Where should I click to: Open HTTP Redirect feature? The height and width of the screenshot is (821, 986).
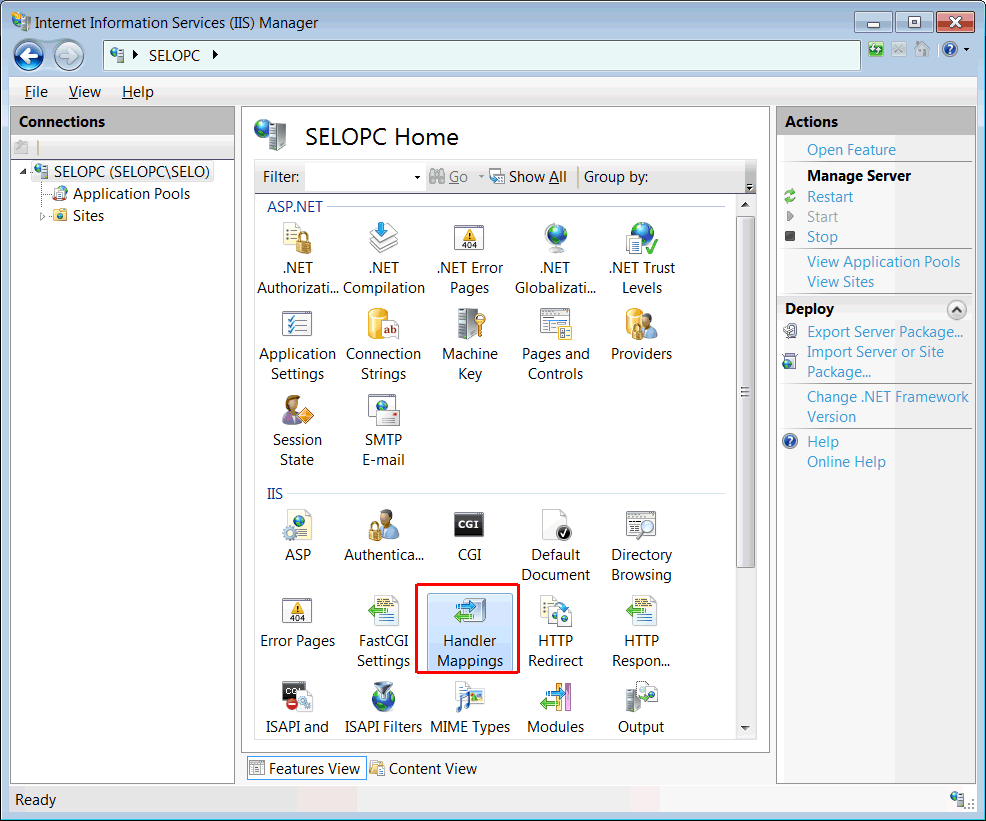555,632
